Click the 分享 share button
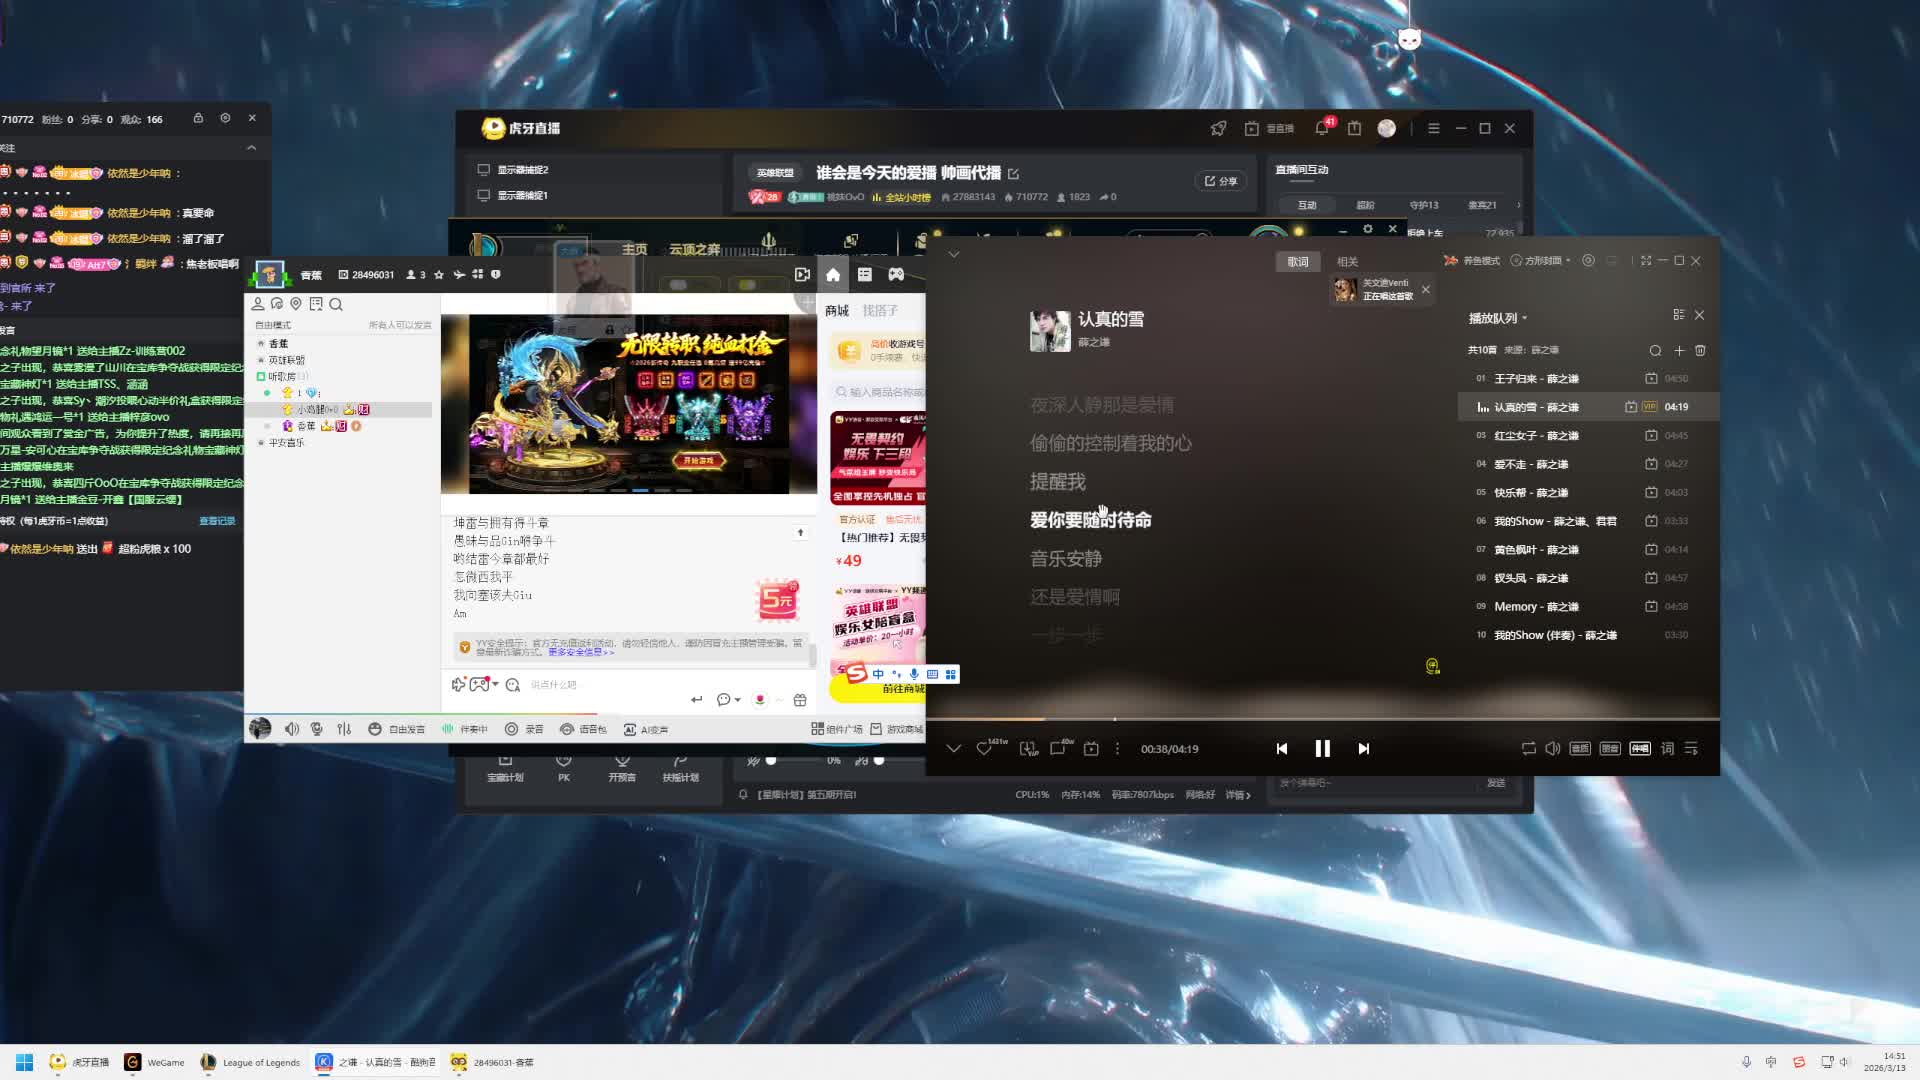 (1221, 181)
